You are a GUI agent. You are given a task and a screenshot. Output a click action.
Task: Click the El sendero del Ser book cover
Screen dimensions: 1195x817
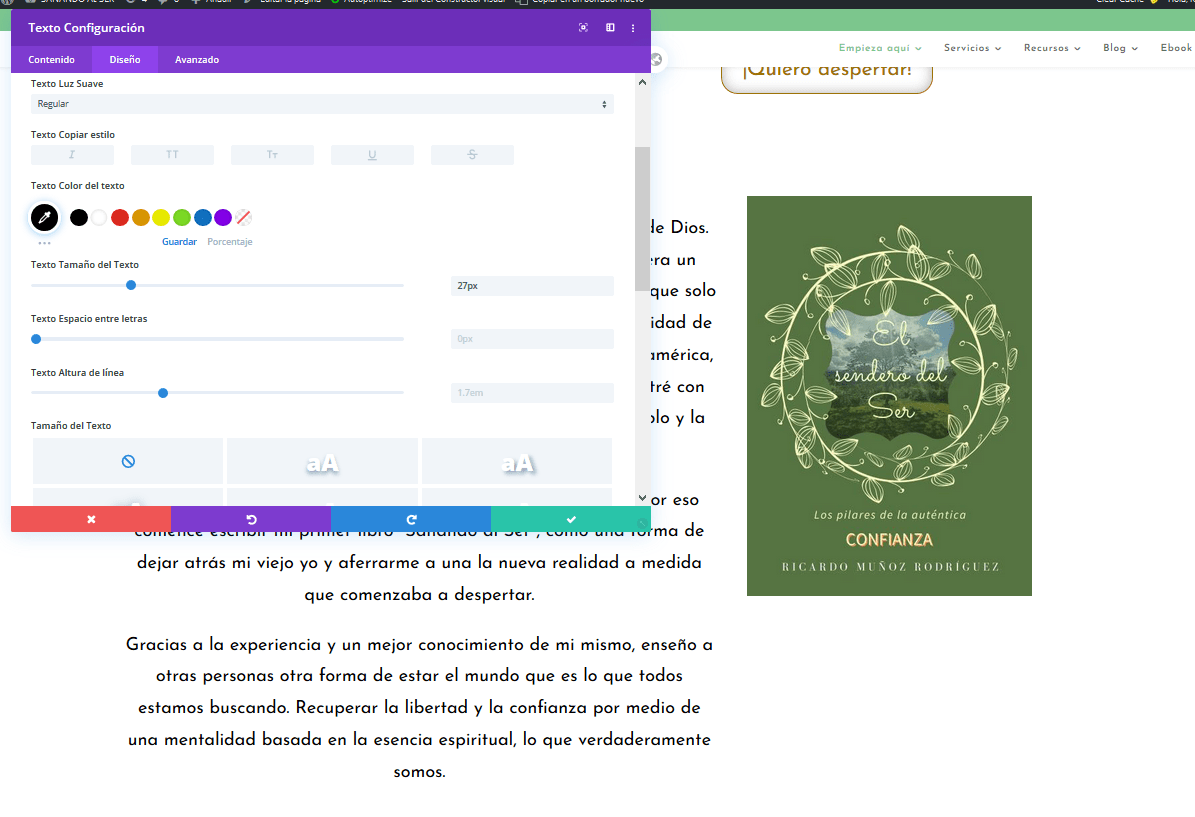[889, 396]
